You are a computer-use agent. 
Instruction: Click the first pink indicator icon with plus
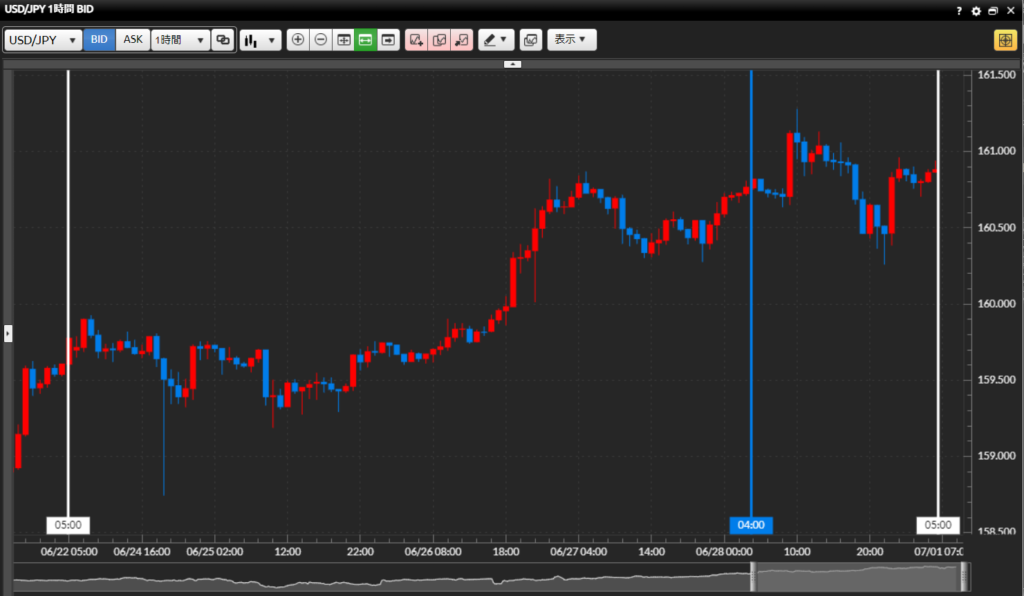pyautogui.click(x=416, y=40)
